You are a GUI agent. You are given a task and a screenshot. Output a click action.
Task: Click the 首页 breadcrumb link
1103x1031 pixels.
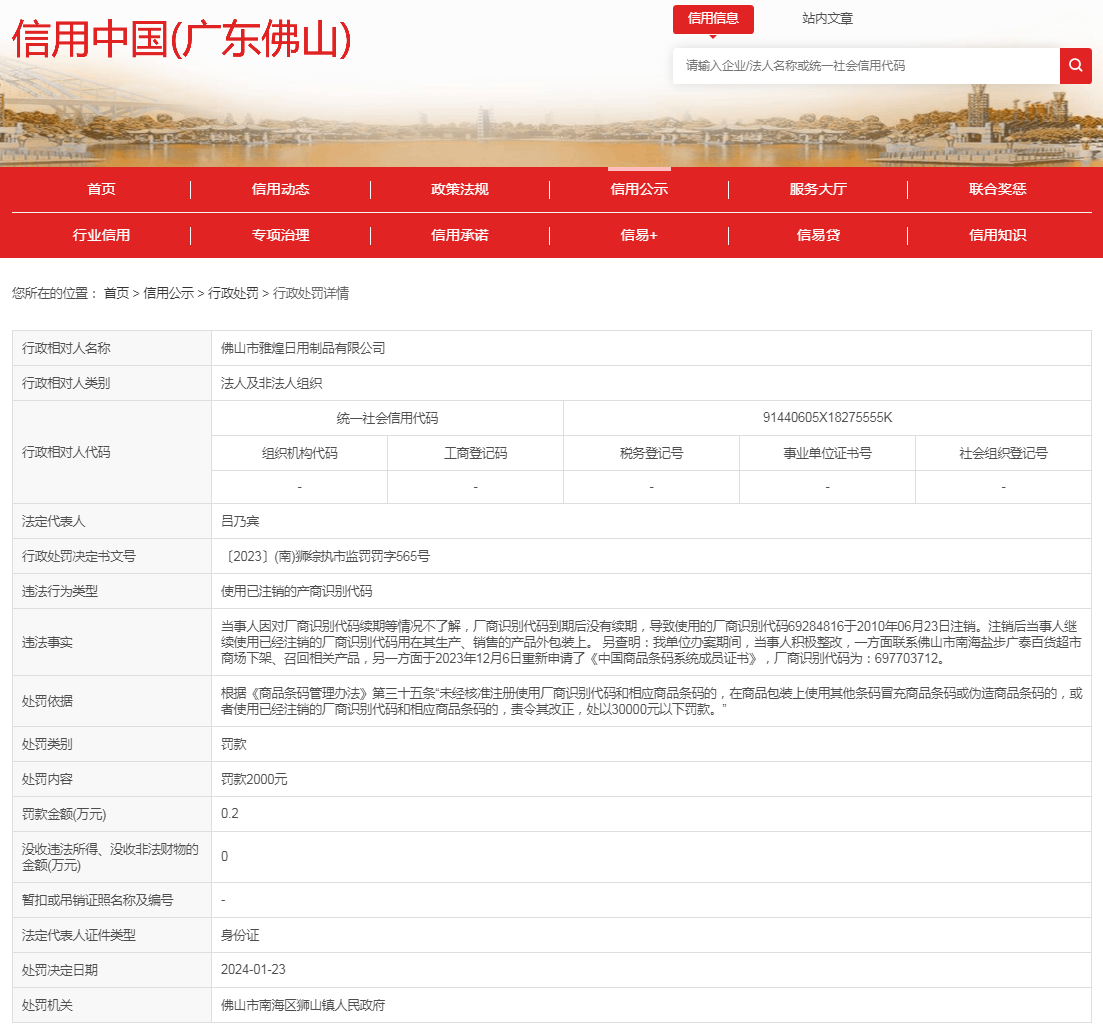click(116, 293)
